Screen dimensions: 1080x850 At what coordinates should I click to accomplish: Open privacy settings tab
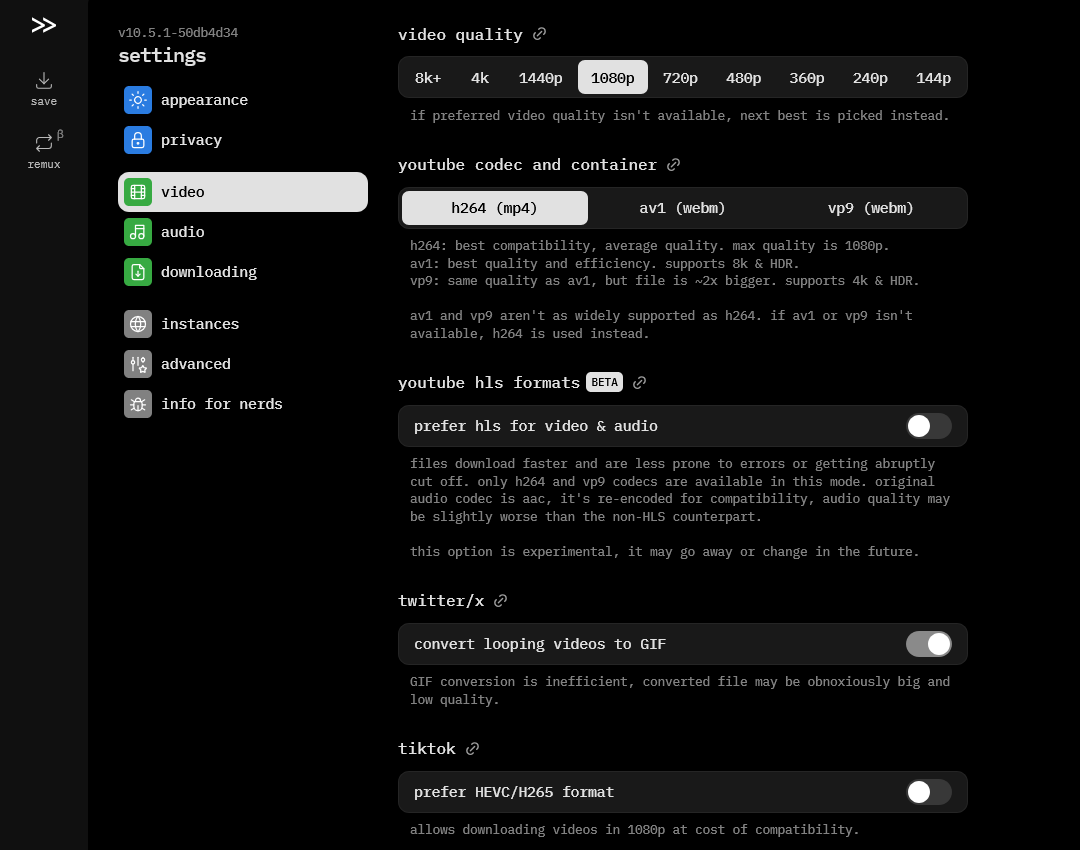pos(242,140)
